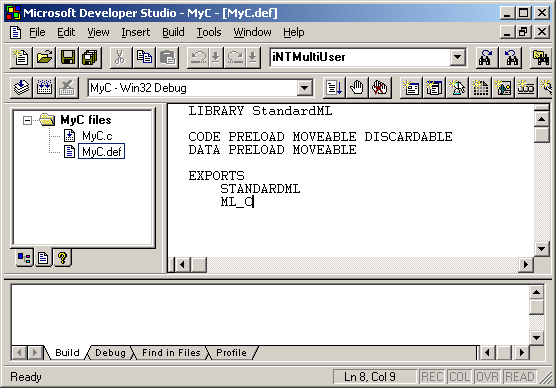Viewport: 556px width, 388px height.
Task: Click output tabs scroll-right arrow button
Action: tap(34, 353)
